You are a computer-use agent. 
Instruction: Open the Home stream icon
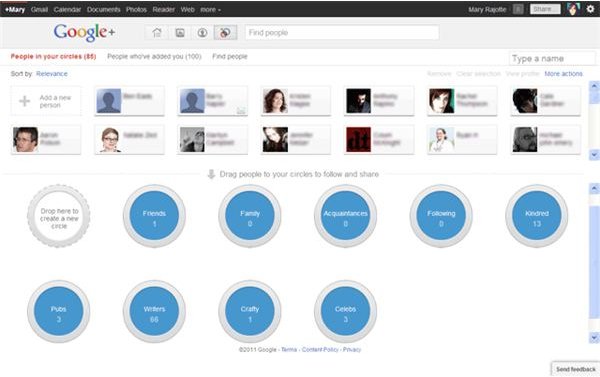coord(157,33)
